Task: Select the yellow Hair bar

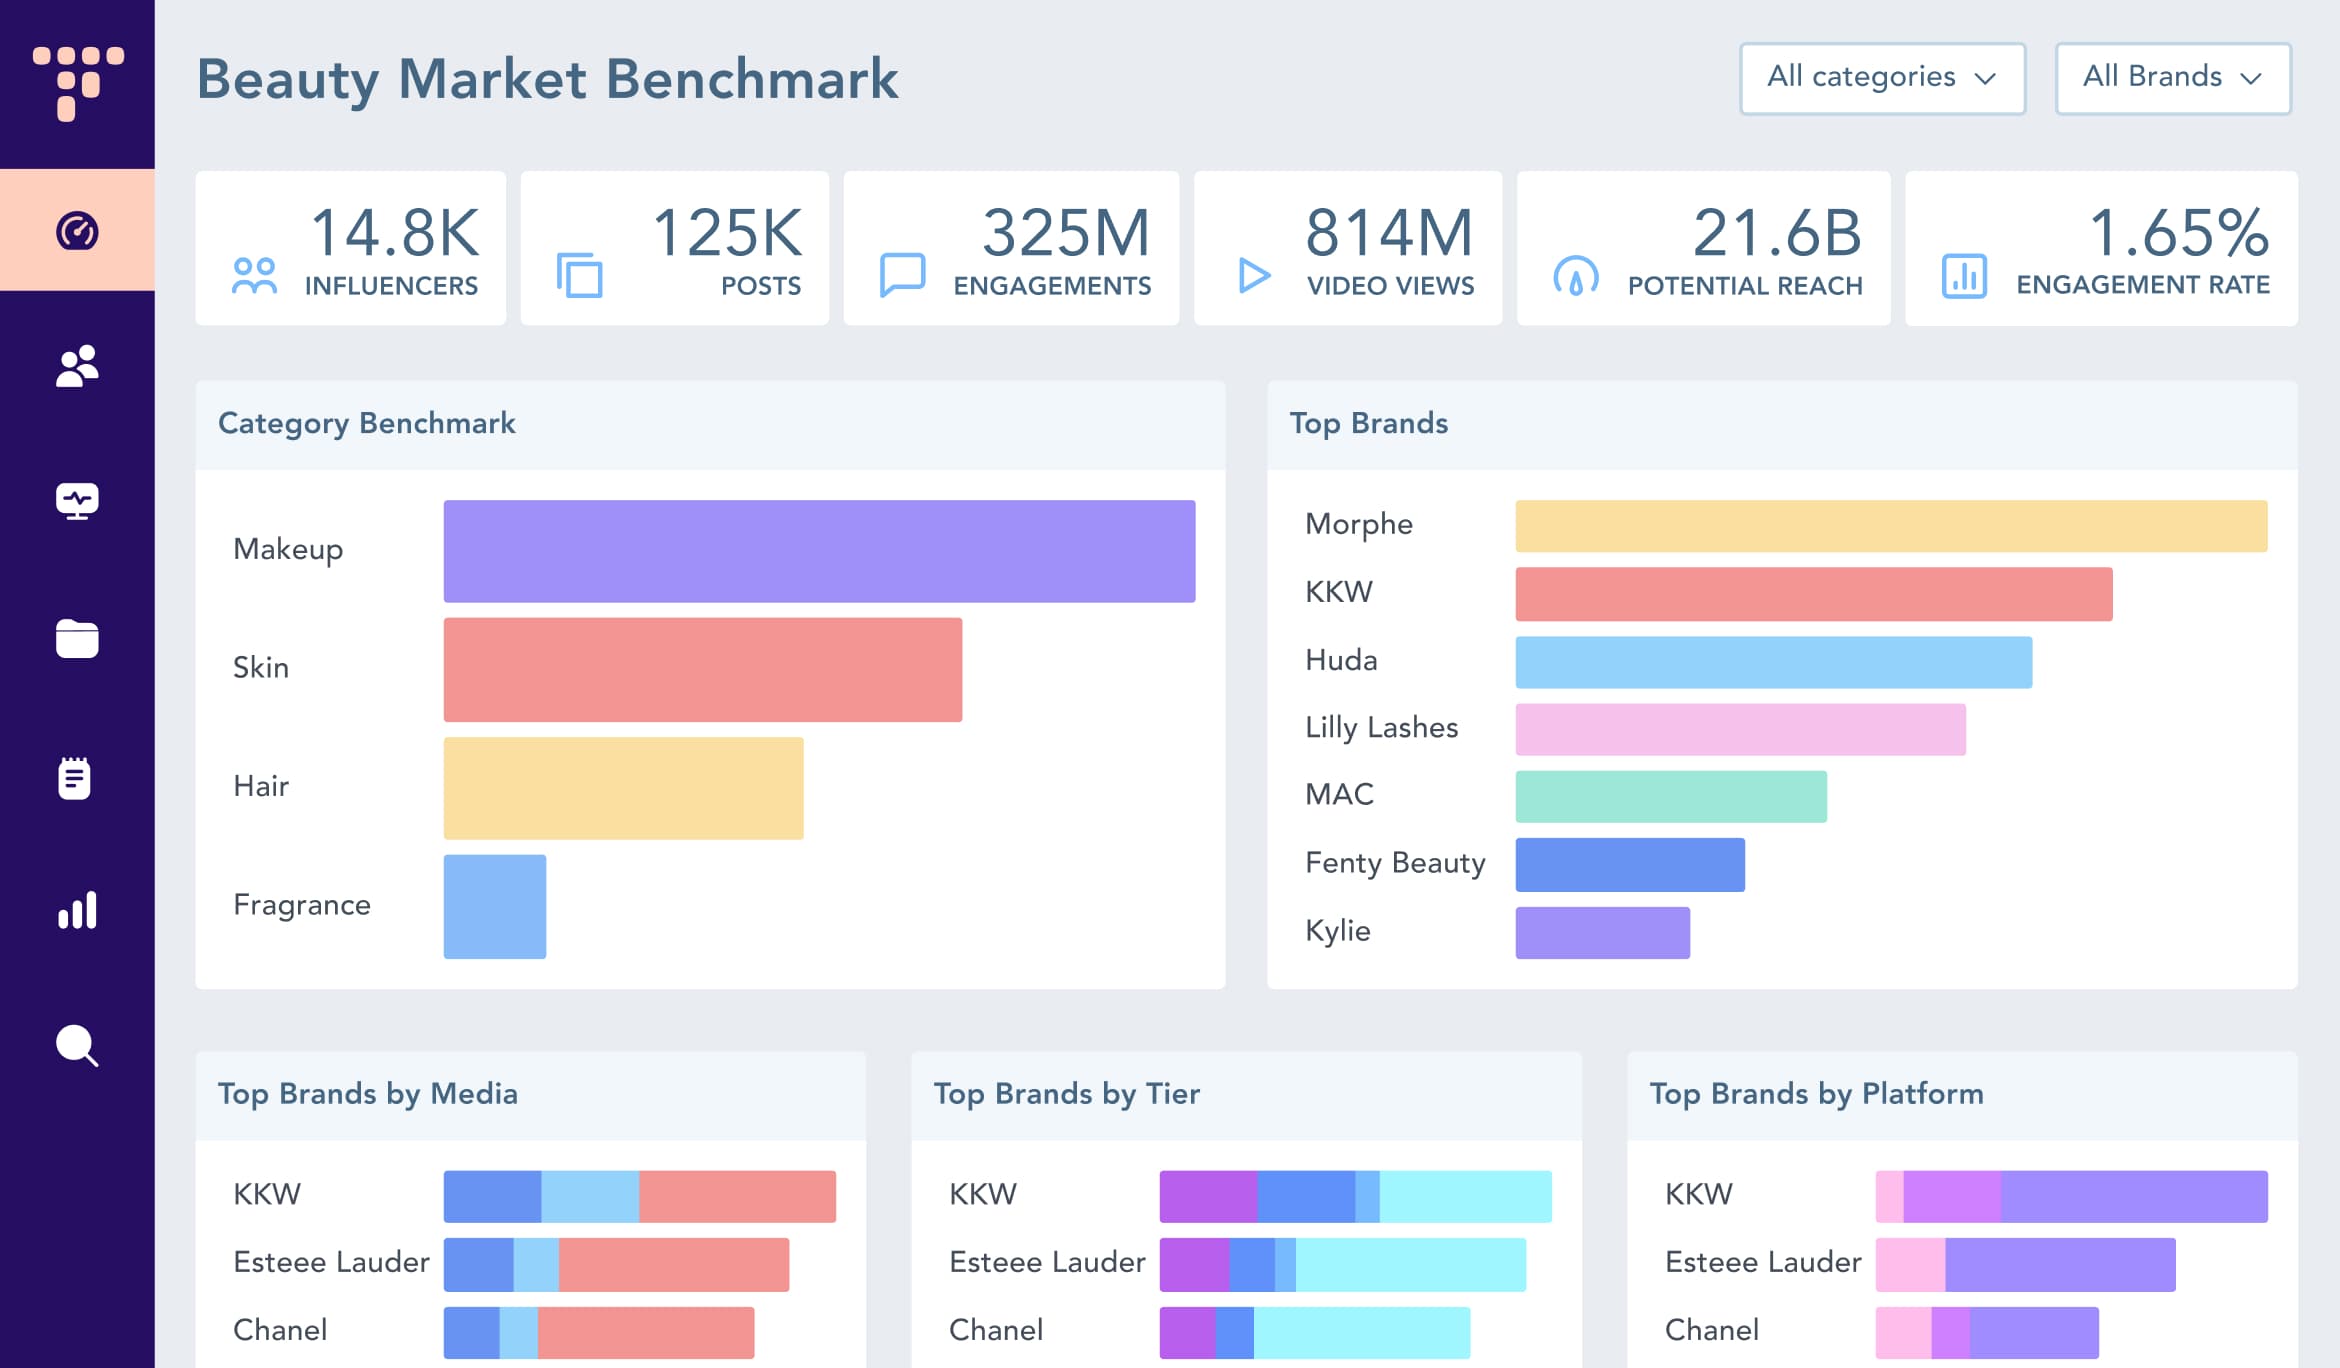Action: (x=623, y=788)
